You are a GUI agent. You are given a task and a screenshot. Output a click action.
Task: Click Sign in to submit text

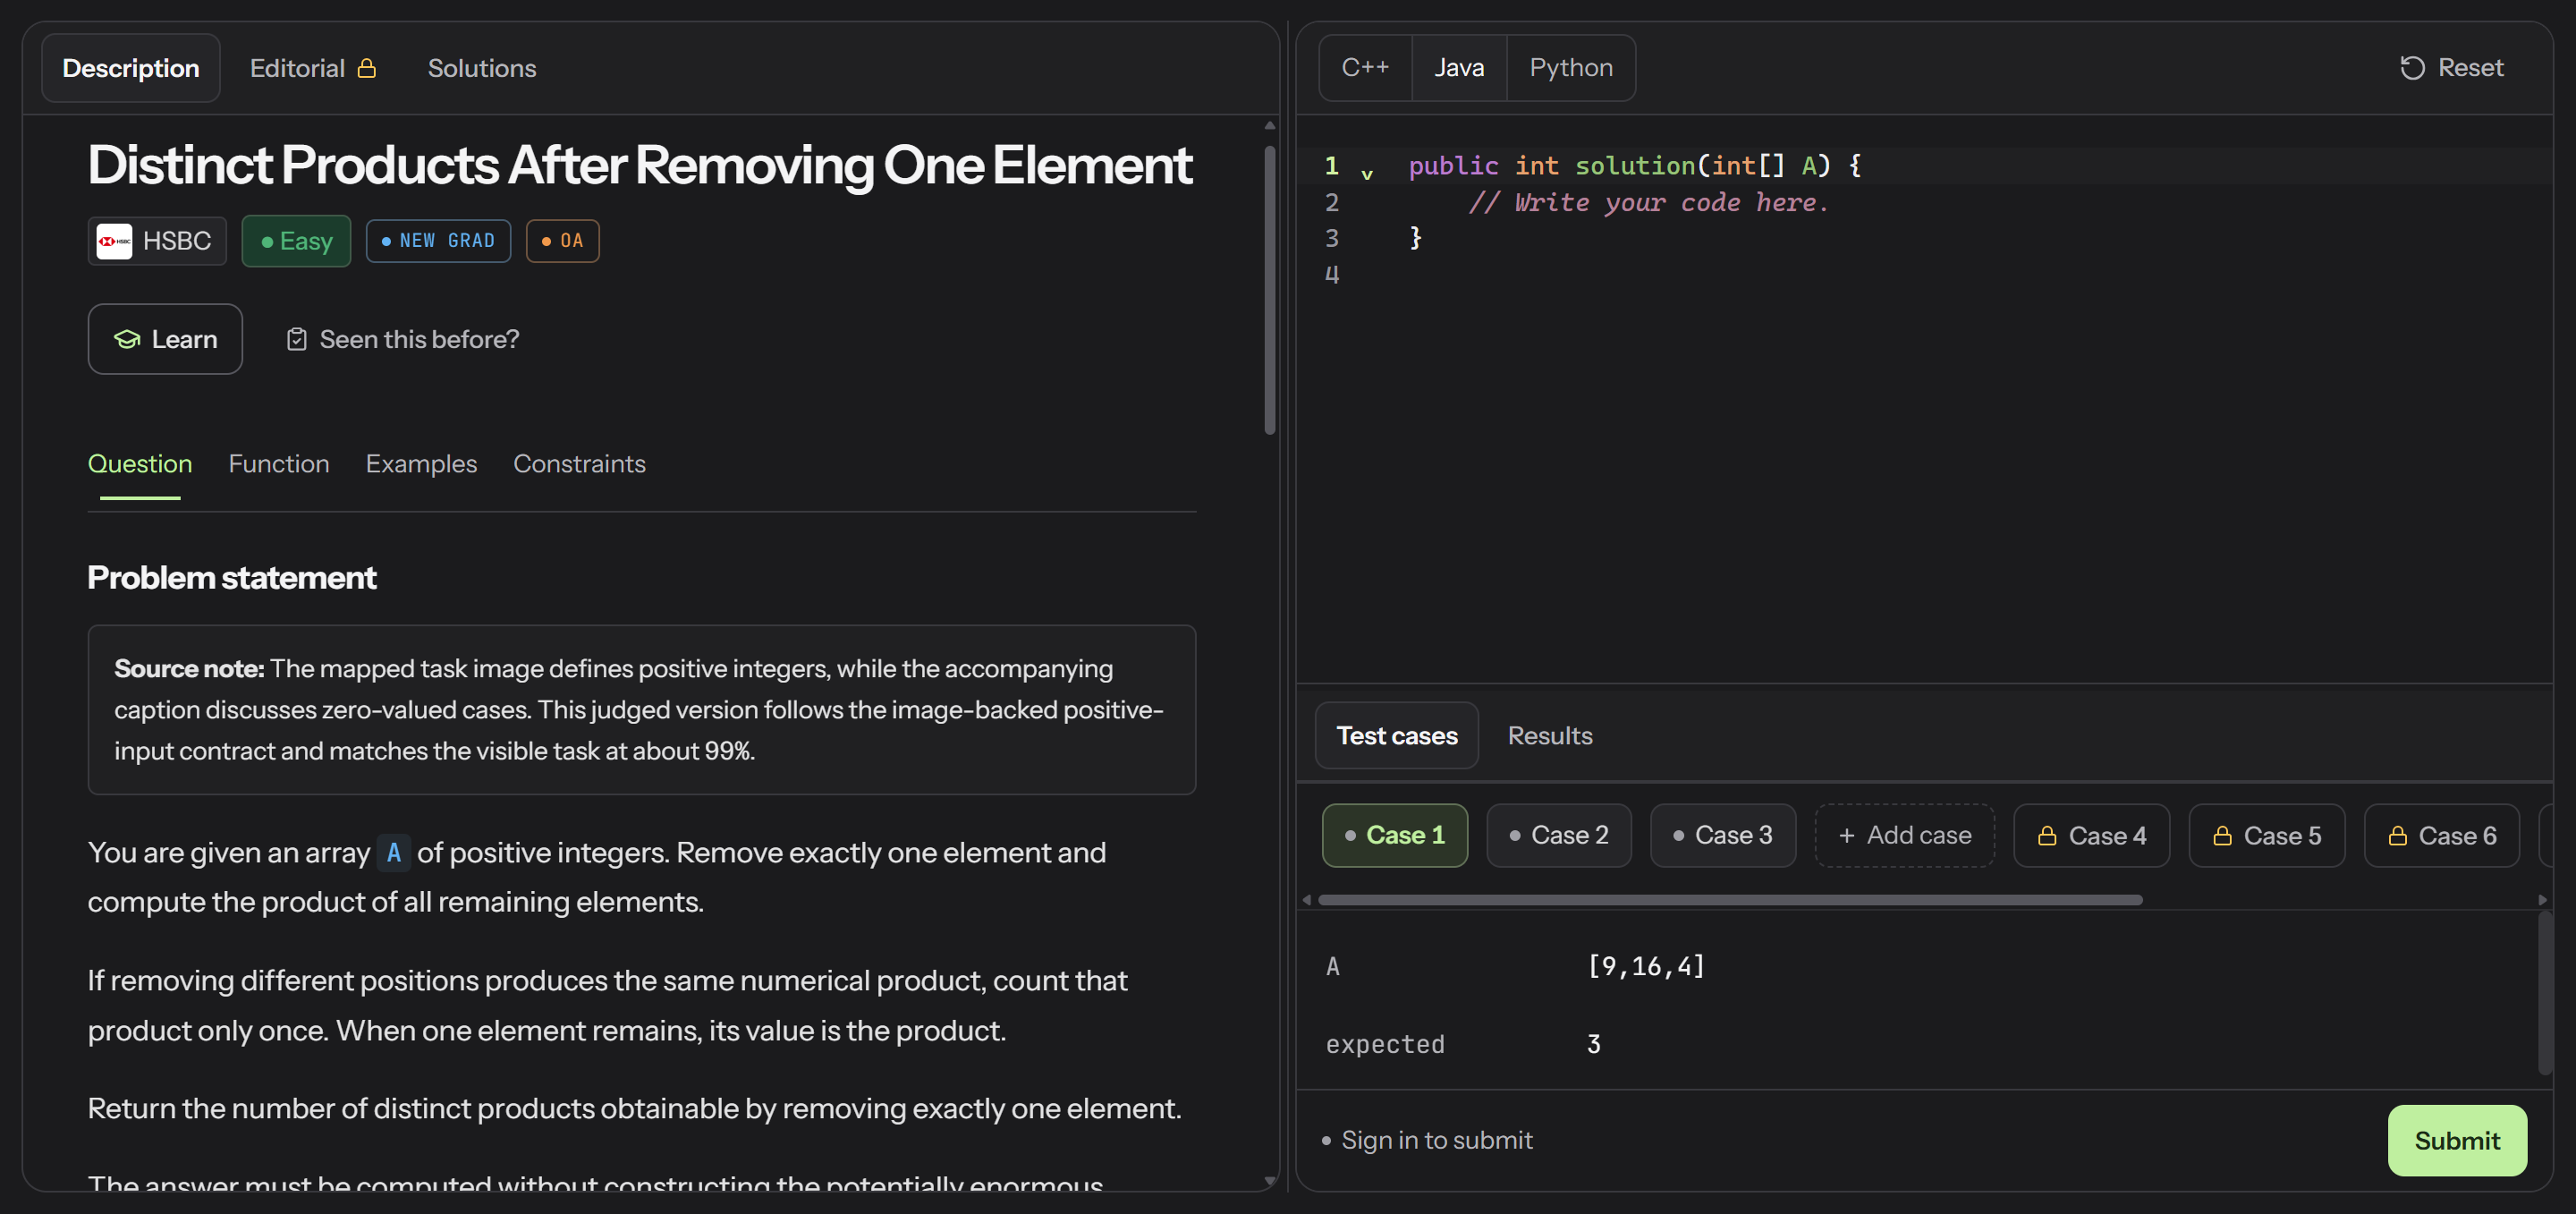1436,1140
